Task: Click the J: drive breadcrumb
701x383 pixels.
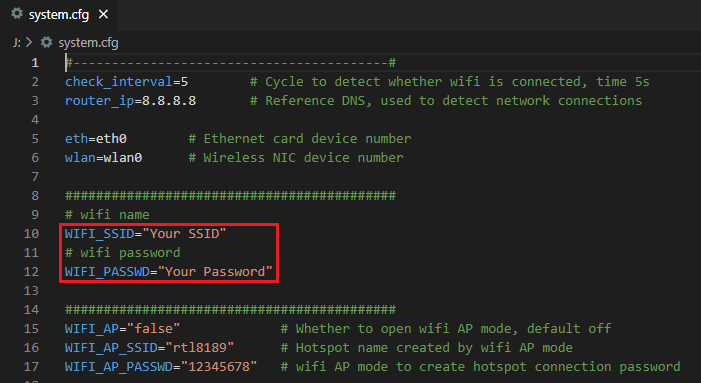Action: tap(17, 43)
